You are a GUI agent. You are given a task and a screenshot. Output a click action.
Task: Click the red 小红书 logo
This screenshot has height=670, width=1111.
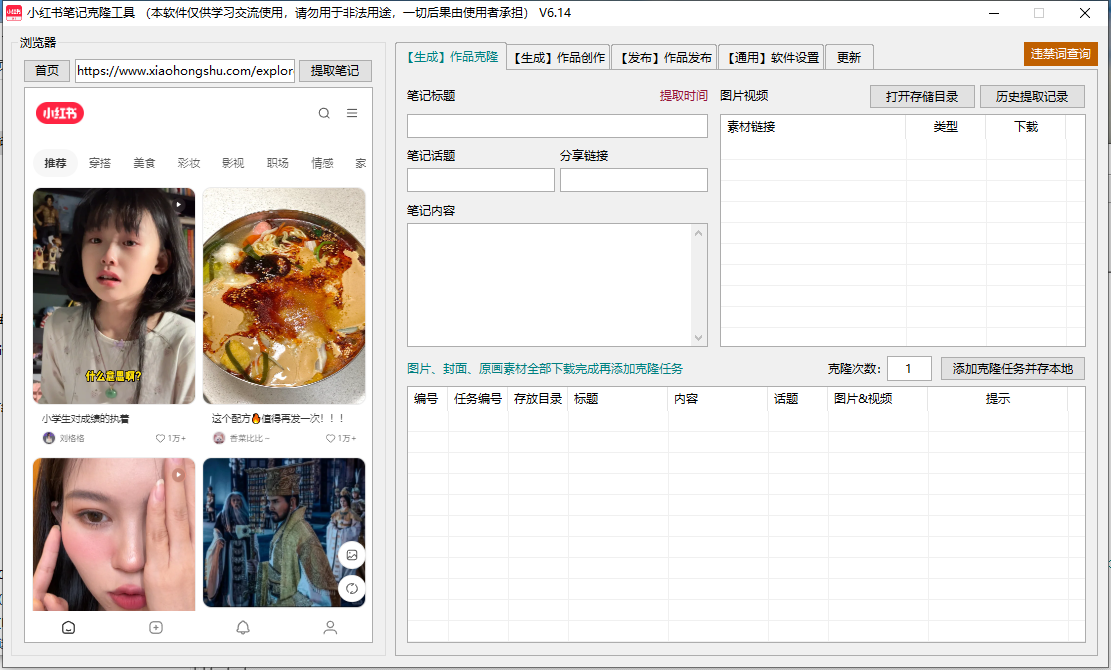coord(60,114)
